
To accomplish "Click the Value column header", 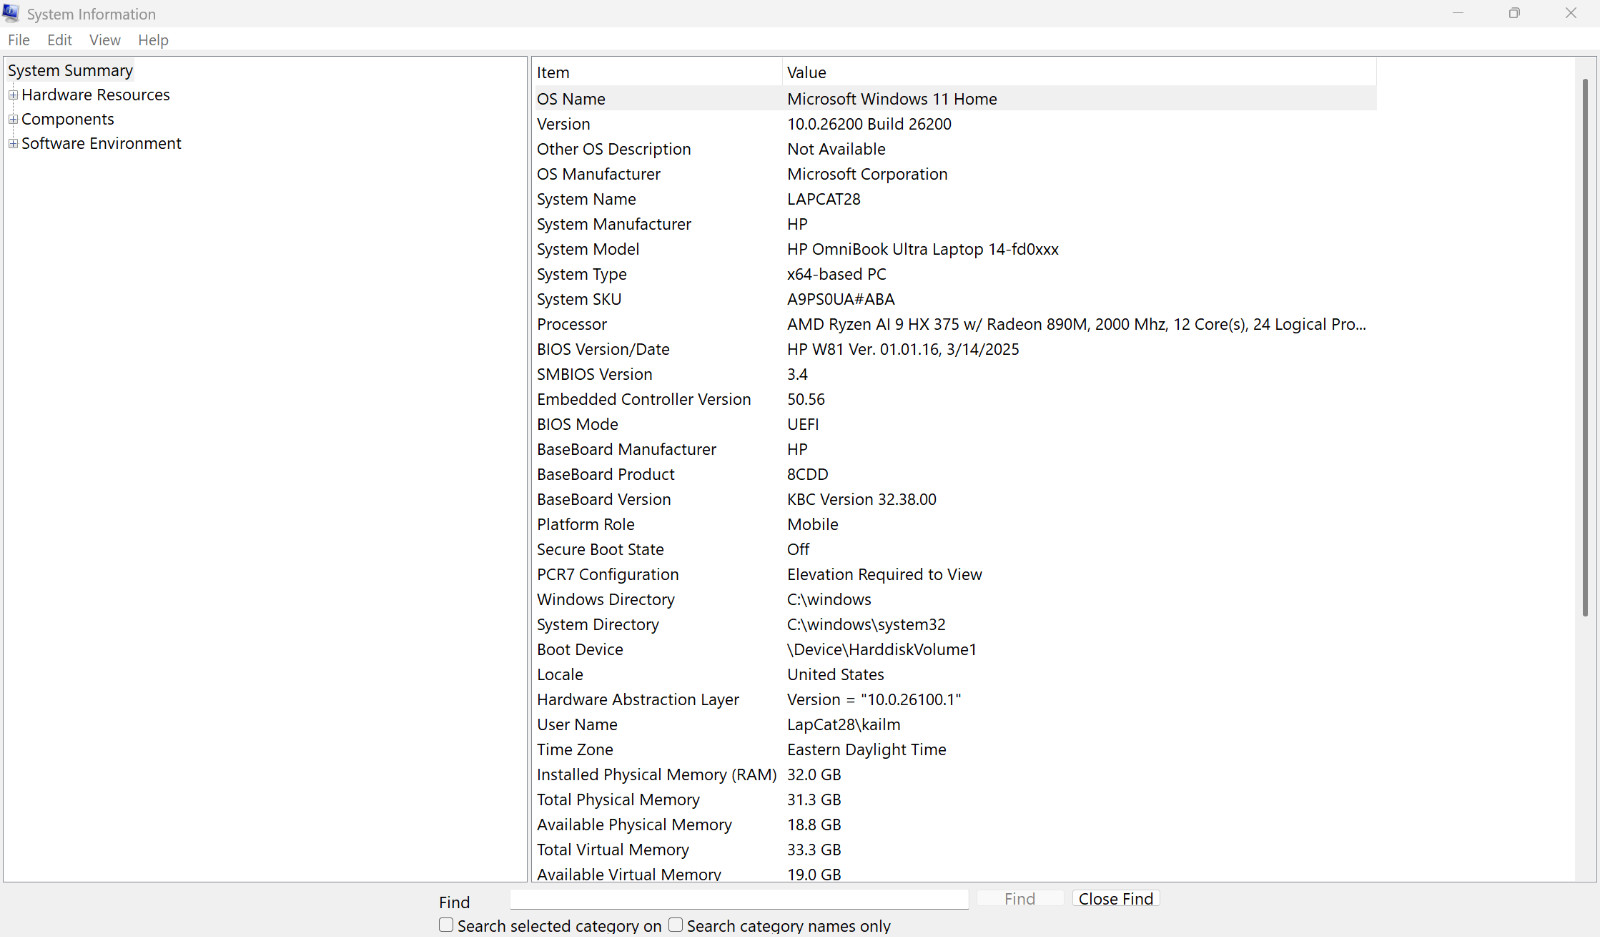I will [x=1079, y=72].
